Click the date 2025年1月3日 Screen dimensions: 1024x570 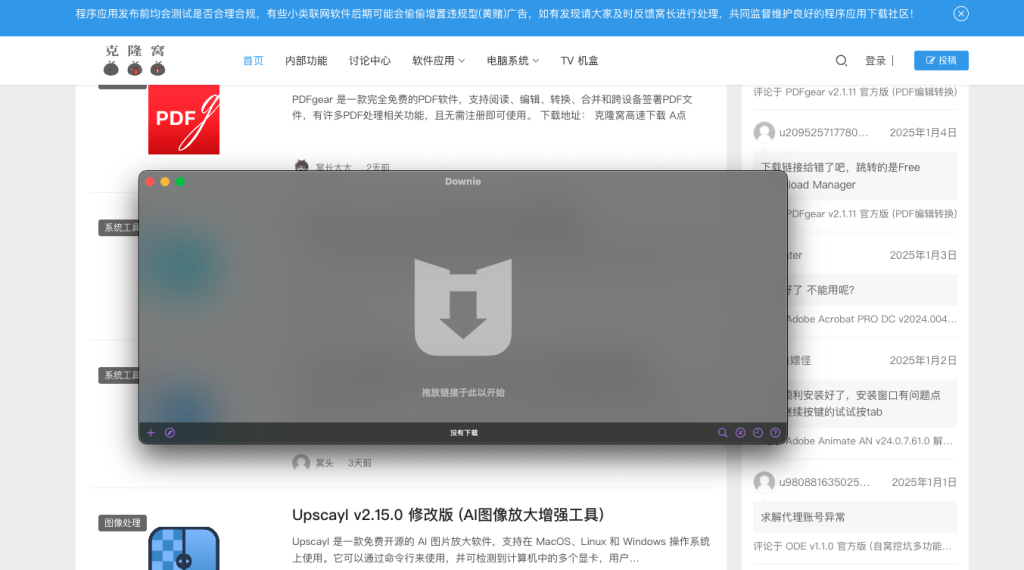coord(923,255)
